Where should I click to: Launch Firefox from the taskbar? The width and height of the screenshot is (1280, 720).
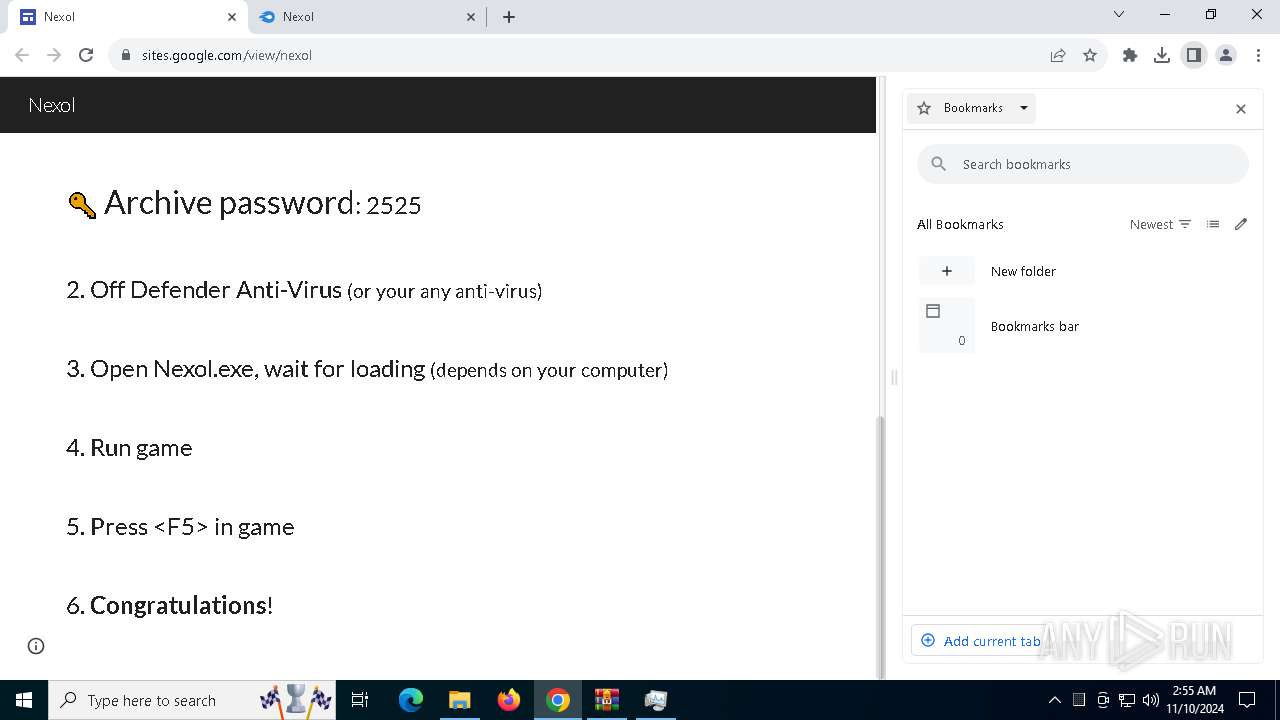[x=509, y=700]
